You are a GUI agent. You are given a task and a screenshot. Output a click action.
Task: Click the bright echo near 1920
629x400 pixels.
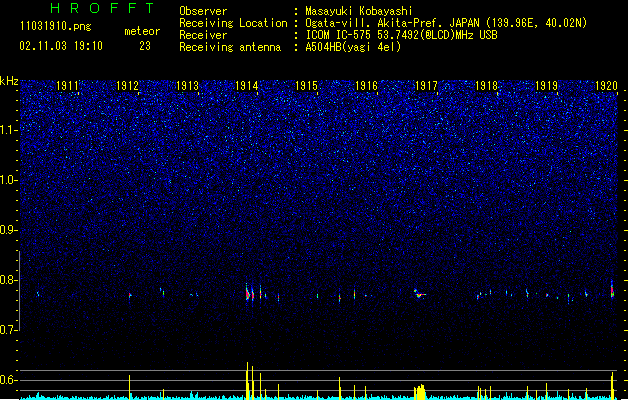tap(612, 290)
